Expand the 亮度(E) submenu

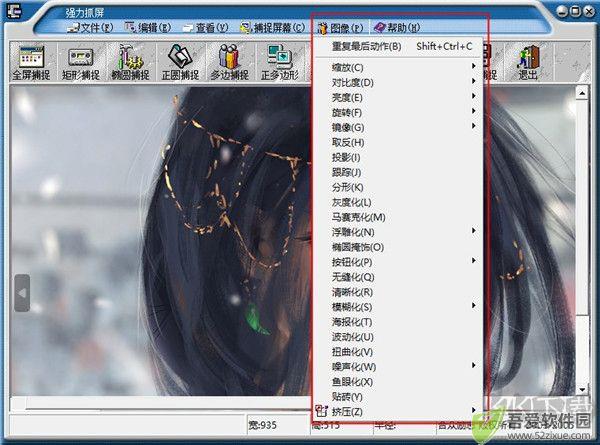tap(398, 97)
